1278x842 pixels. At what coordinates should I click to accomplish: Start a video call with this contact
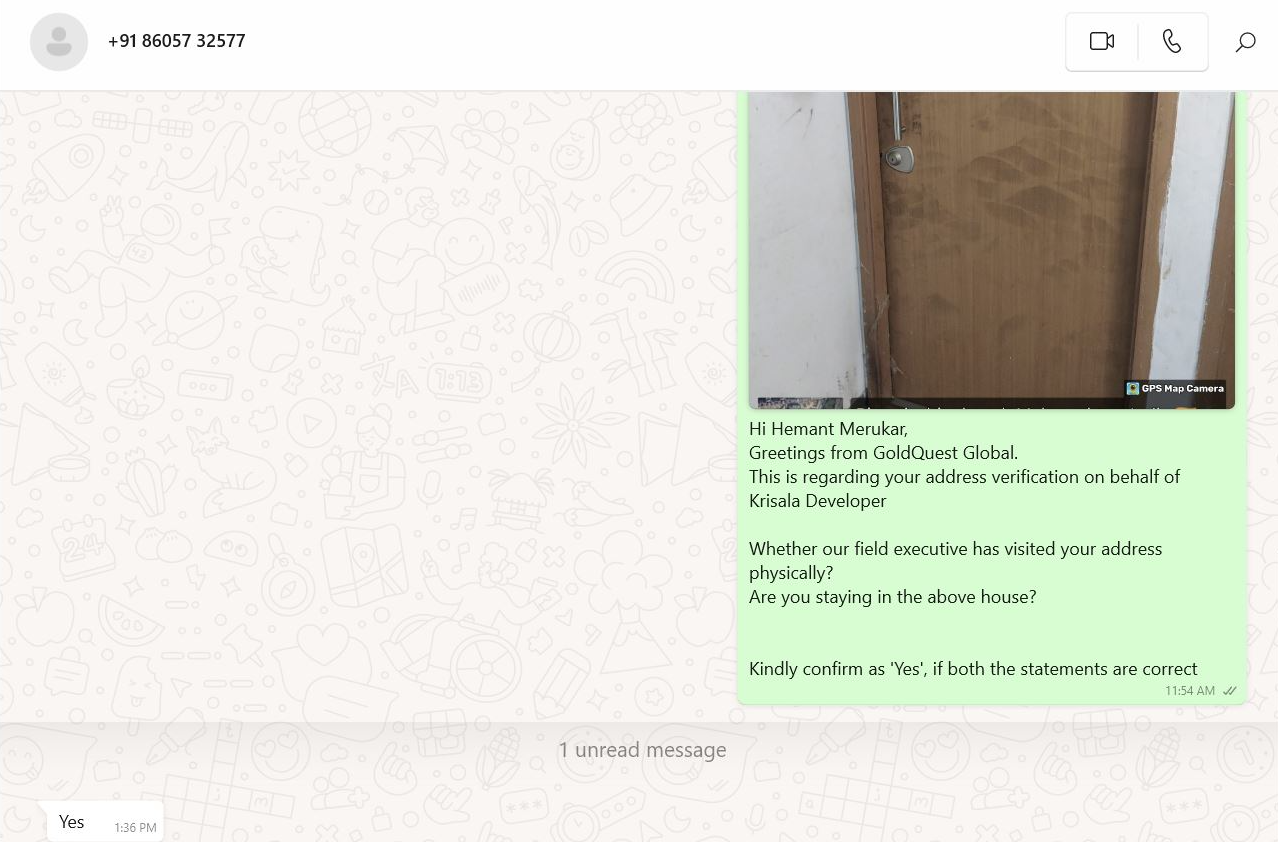point(1102,41)
